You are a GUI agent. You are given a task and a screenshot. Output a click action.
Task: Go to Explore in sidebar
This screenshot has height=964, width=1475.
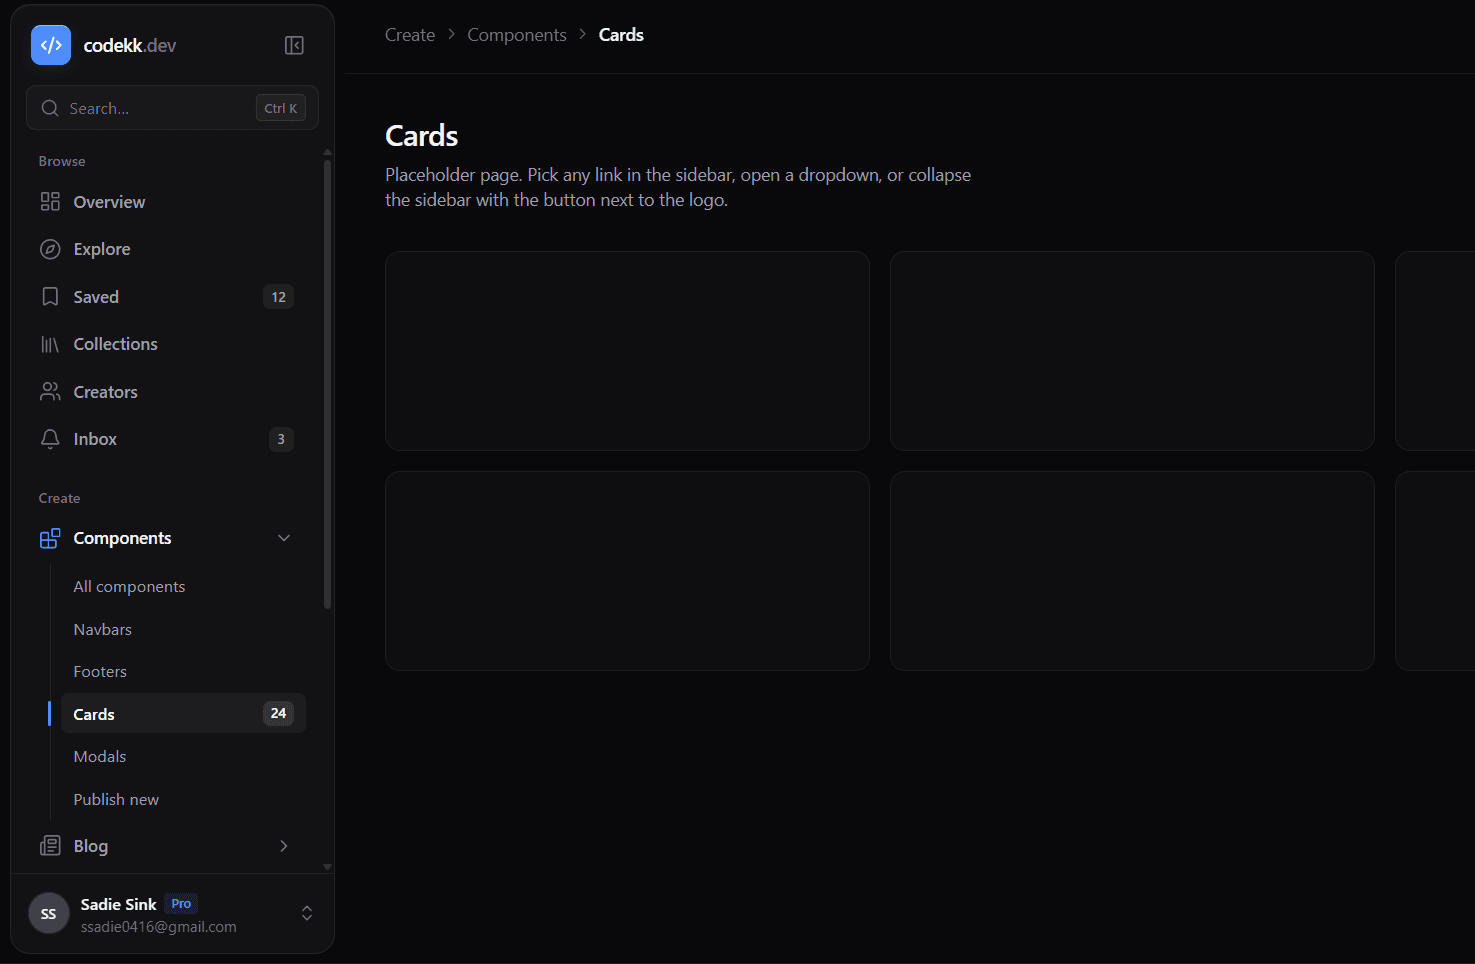(x=166, y=249)
